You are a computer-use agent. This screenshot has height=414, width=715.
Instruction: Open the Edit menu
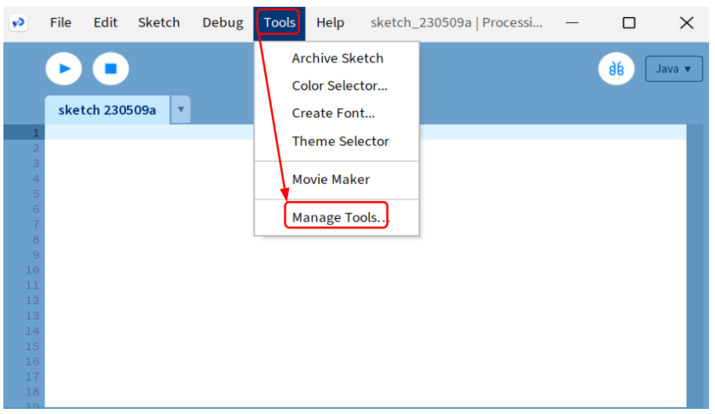tap(105, 22)
